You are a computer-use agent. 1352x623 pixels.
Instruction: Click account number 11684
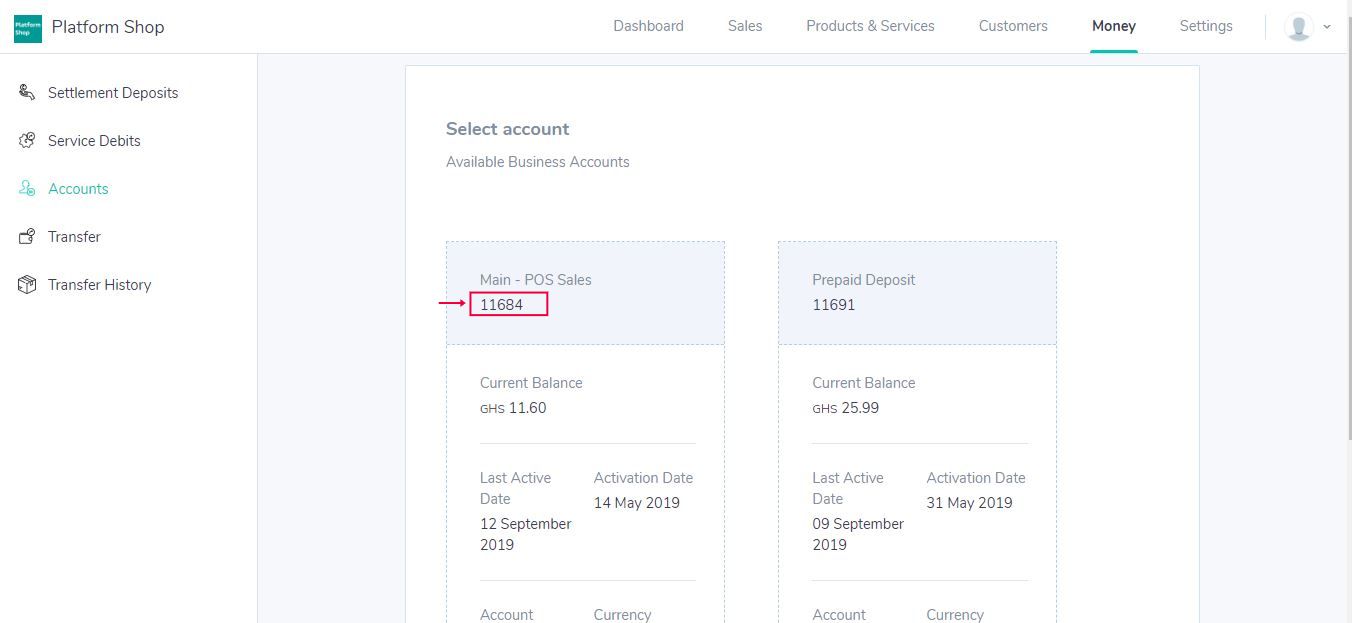[x=501, y=305]
